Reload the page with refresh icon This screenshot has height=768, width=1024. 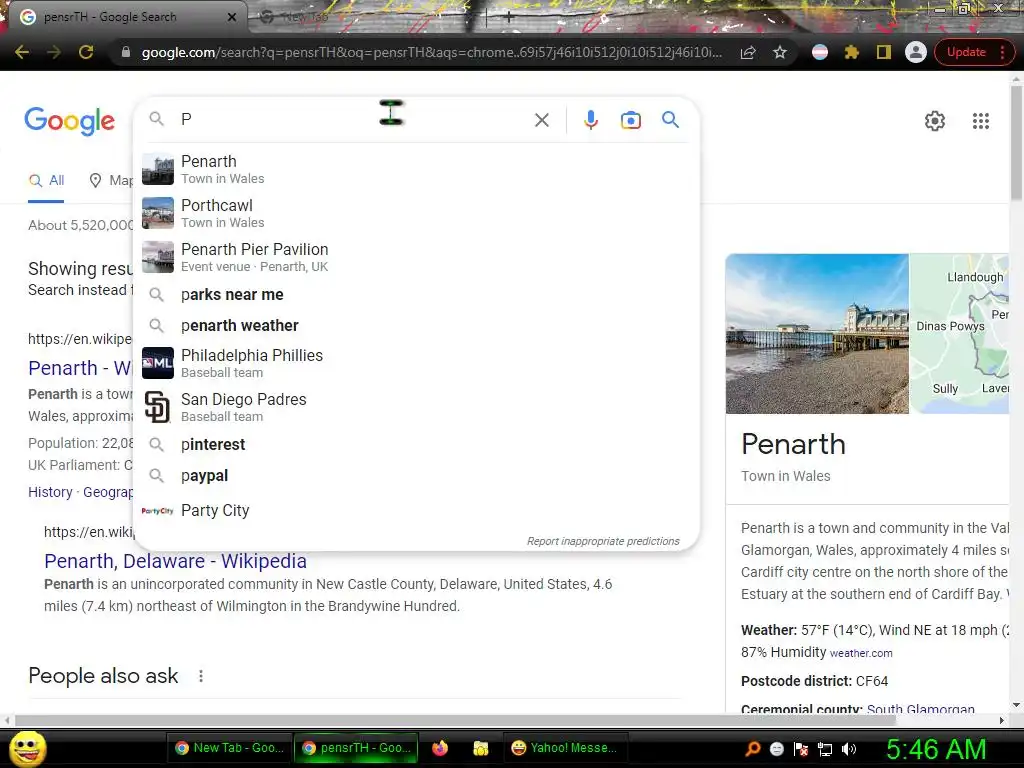pyautogui.click(x=86, y=52)
